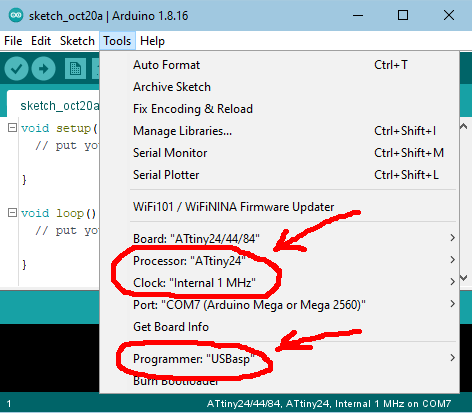Viewport: 472px width, 413px height.
Task: Click the Arduino logo in title bar
Action: pos(16,15)
